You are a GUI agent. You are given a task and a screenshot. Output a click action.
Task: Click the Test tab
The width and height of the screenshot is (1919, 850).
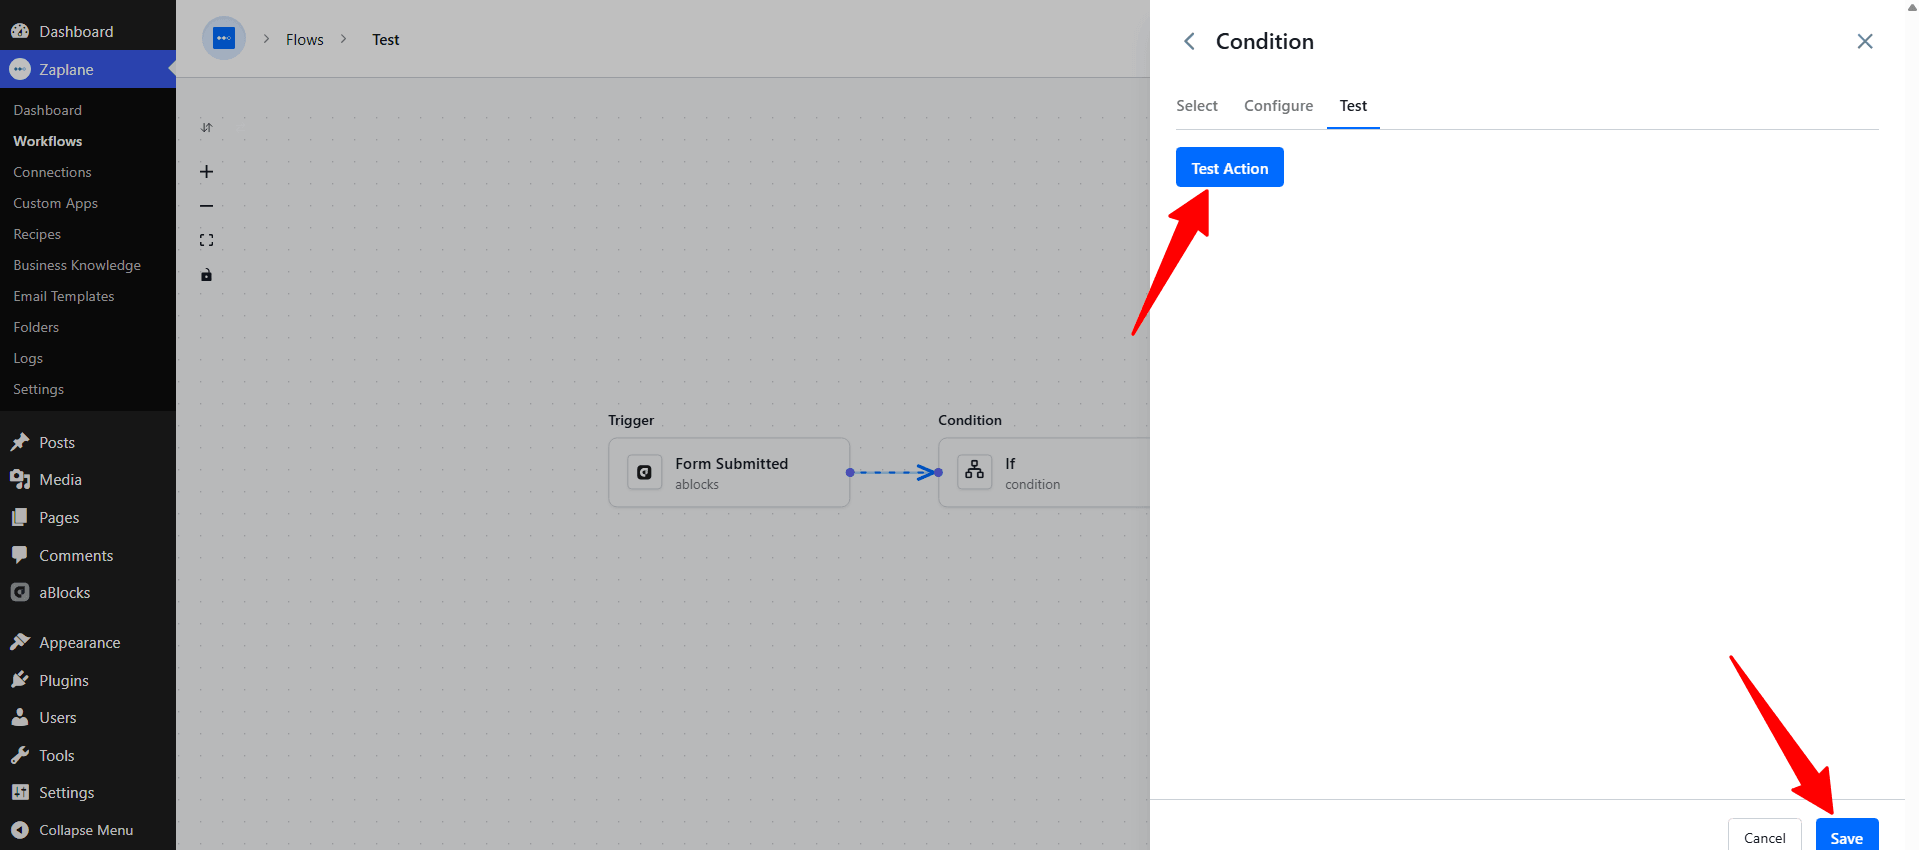pyautogui.click(x=1353, y=106)
